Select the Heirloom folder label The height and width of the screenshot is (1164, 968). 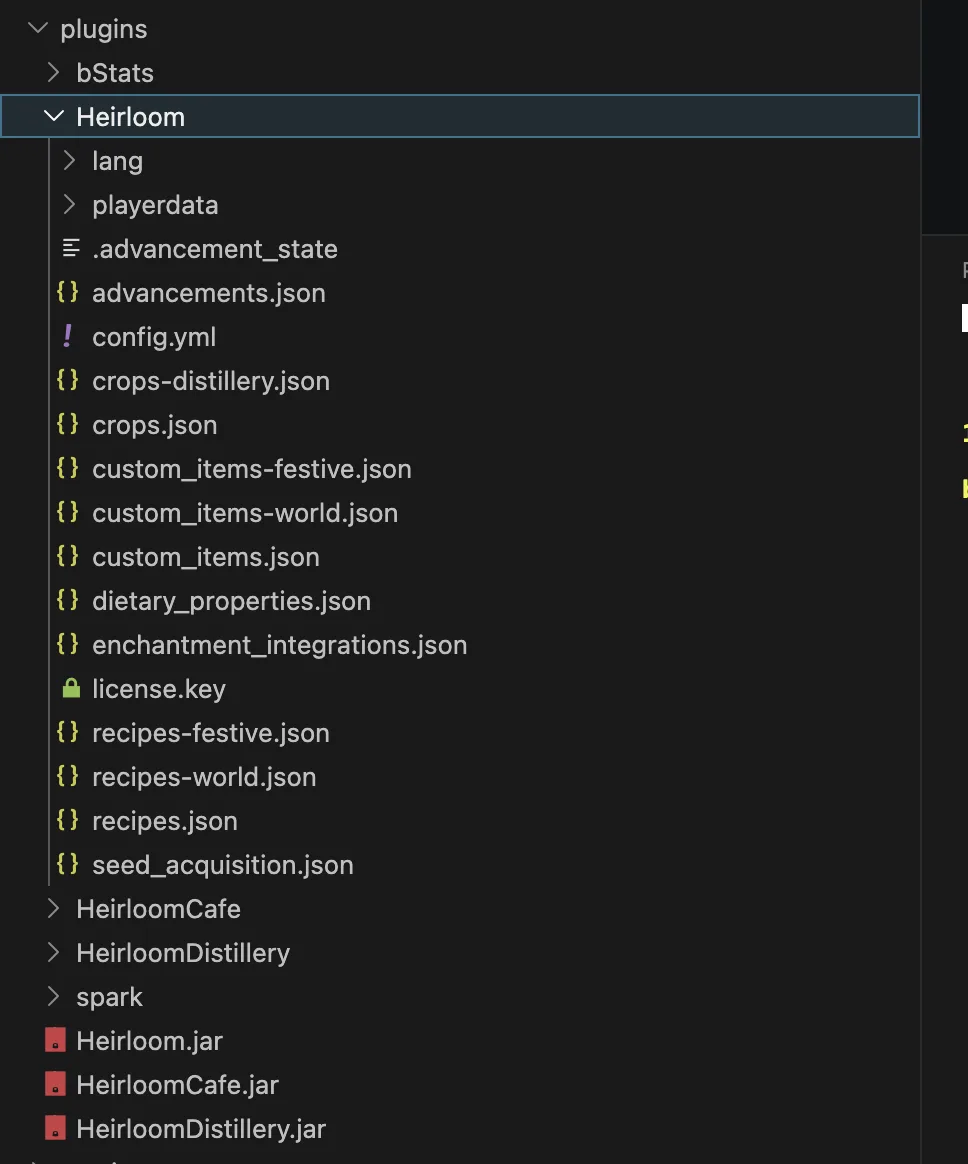coord(131,117)
